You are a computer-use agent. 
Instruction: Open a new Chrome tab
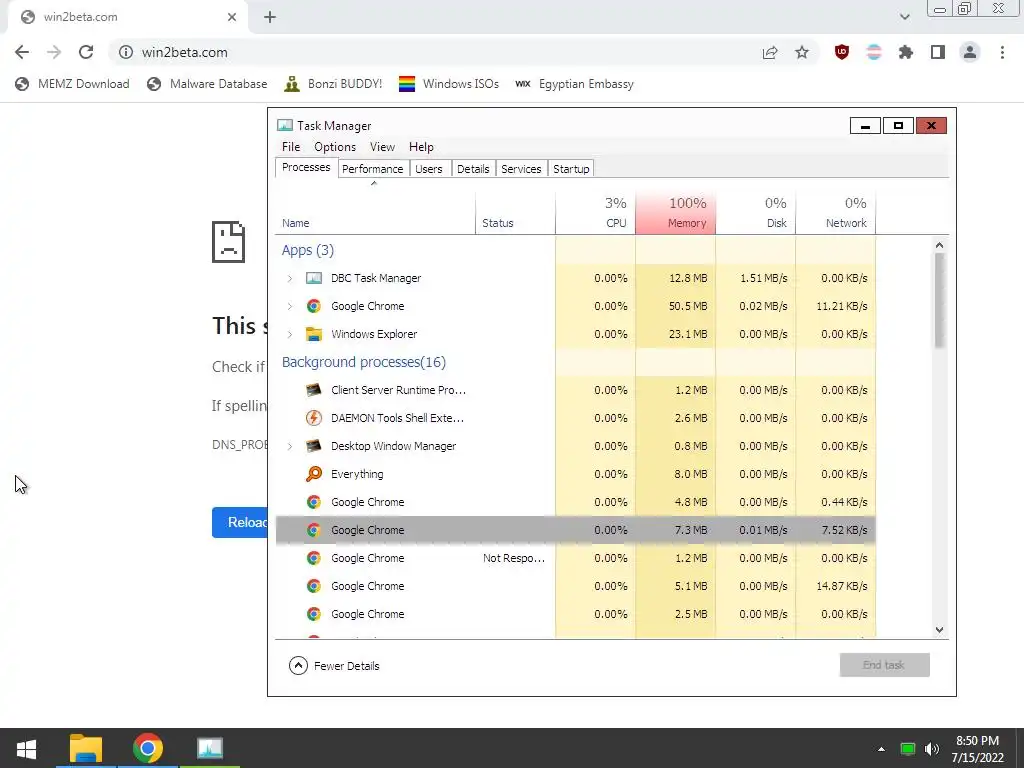[x=270, y=17]
